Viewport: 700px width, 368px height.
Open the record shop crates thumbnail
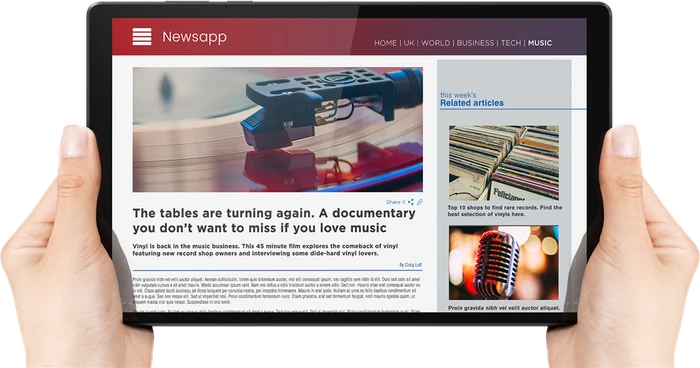tap(504, 163)
